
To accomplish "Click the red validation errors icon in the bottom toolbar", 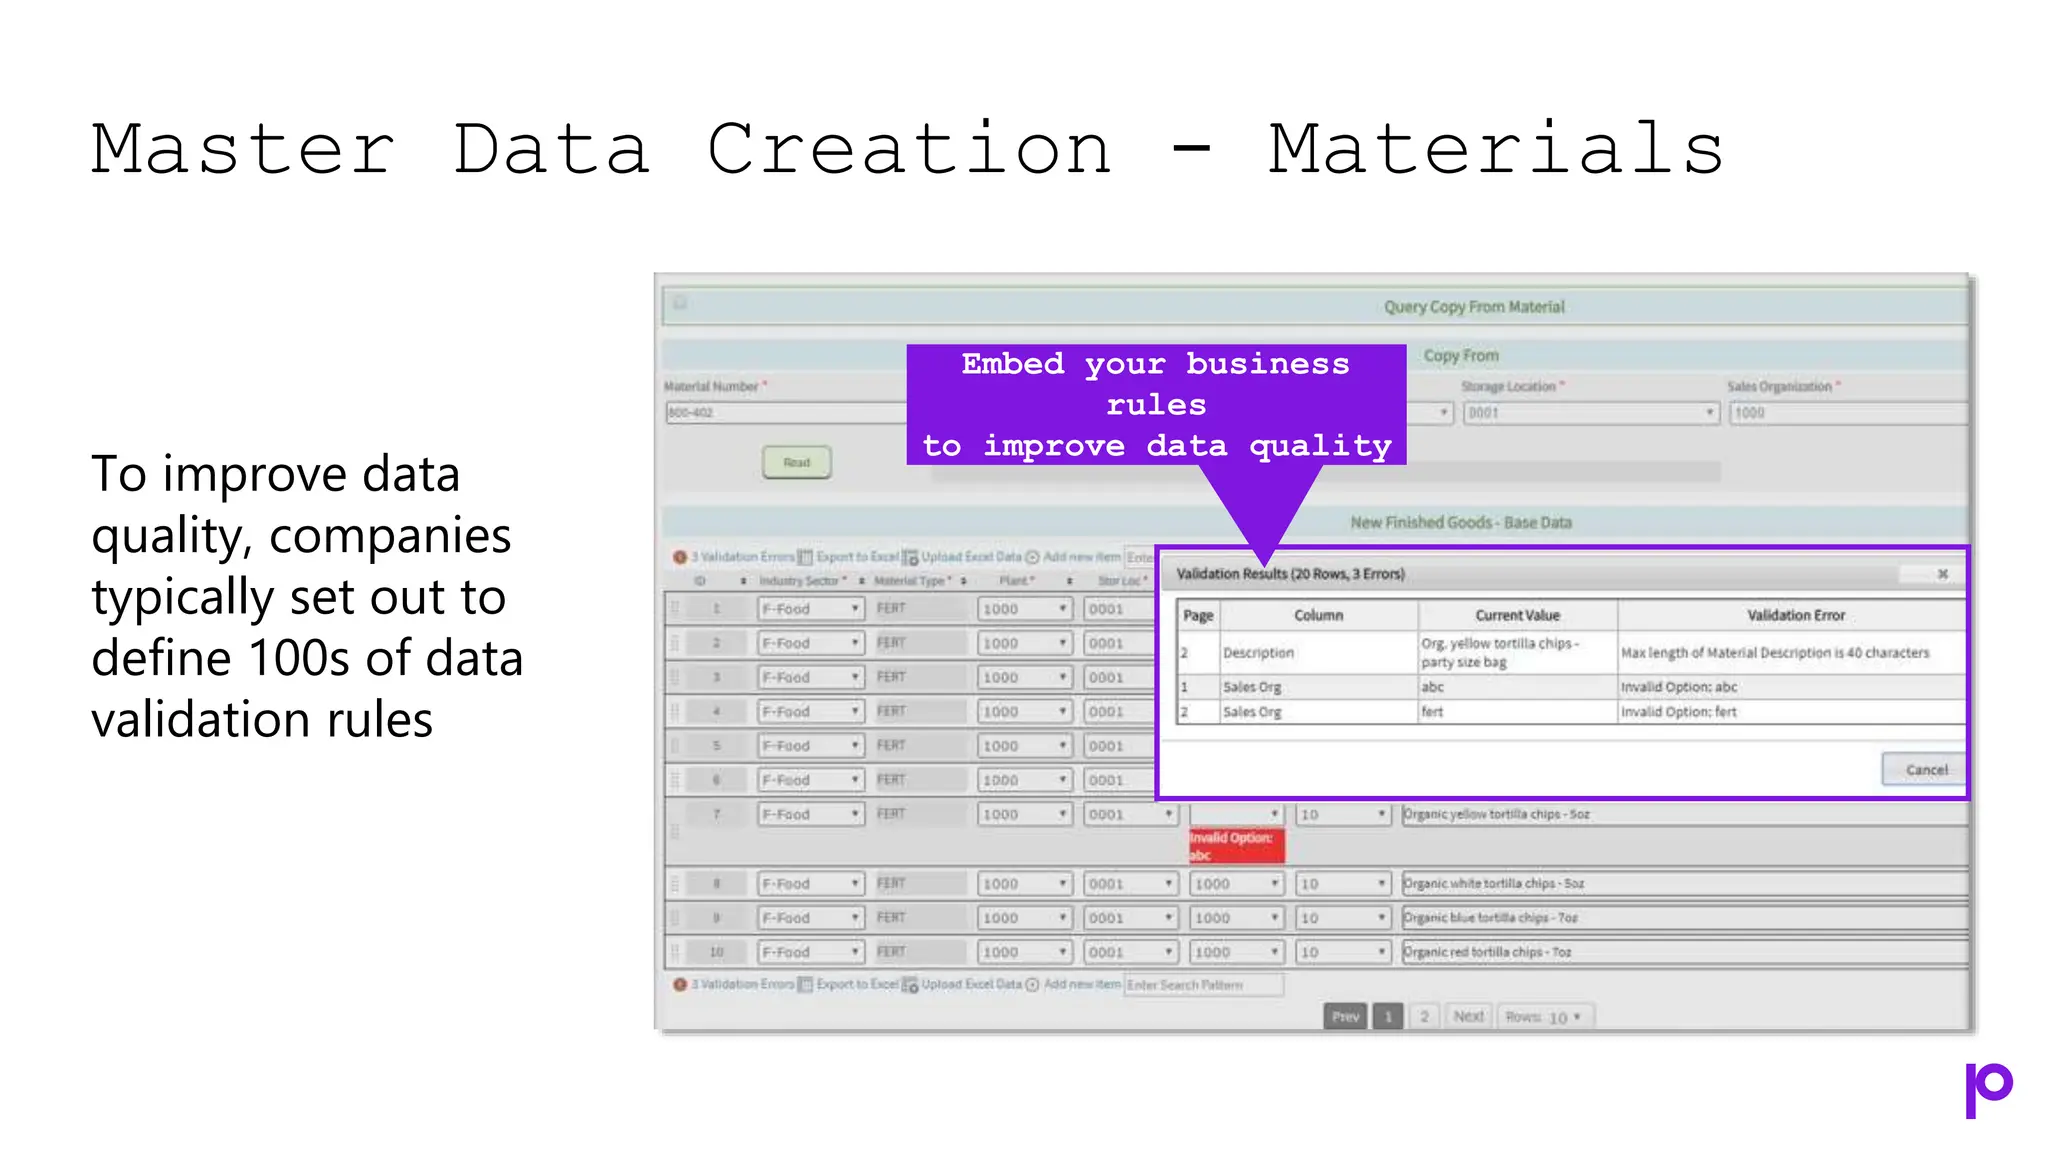I will (x=680, y=985).
